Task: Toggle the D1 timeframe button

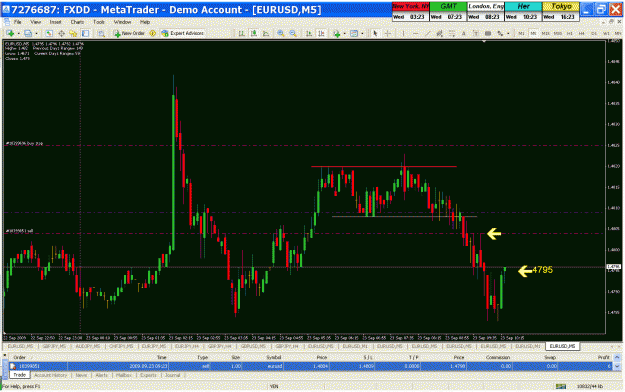Action: [x=594, y=33]
